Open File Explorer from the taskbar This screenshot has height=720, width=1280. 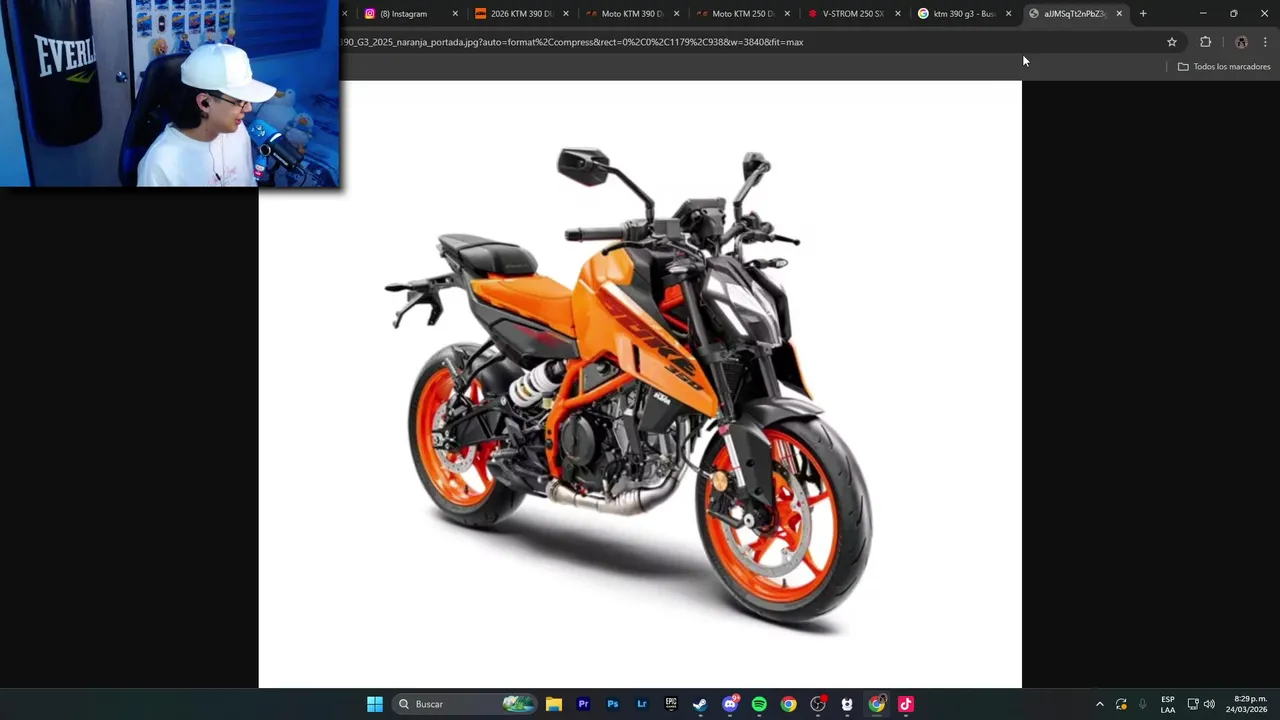pos(554,704)
